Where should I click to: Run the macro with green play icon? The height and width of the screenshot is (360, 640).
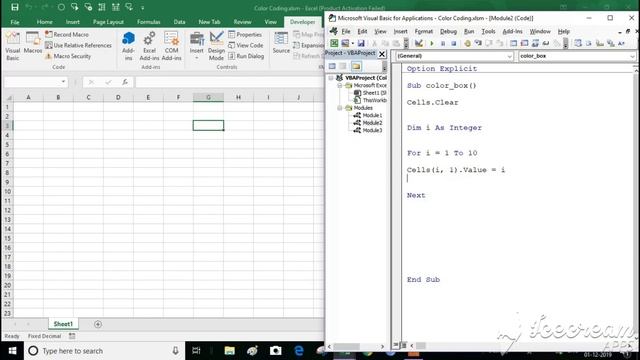click(432, 43)
